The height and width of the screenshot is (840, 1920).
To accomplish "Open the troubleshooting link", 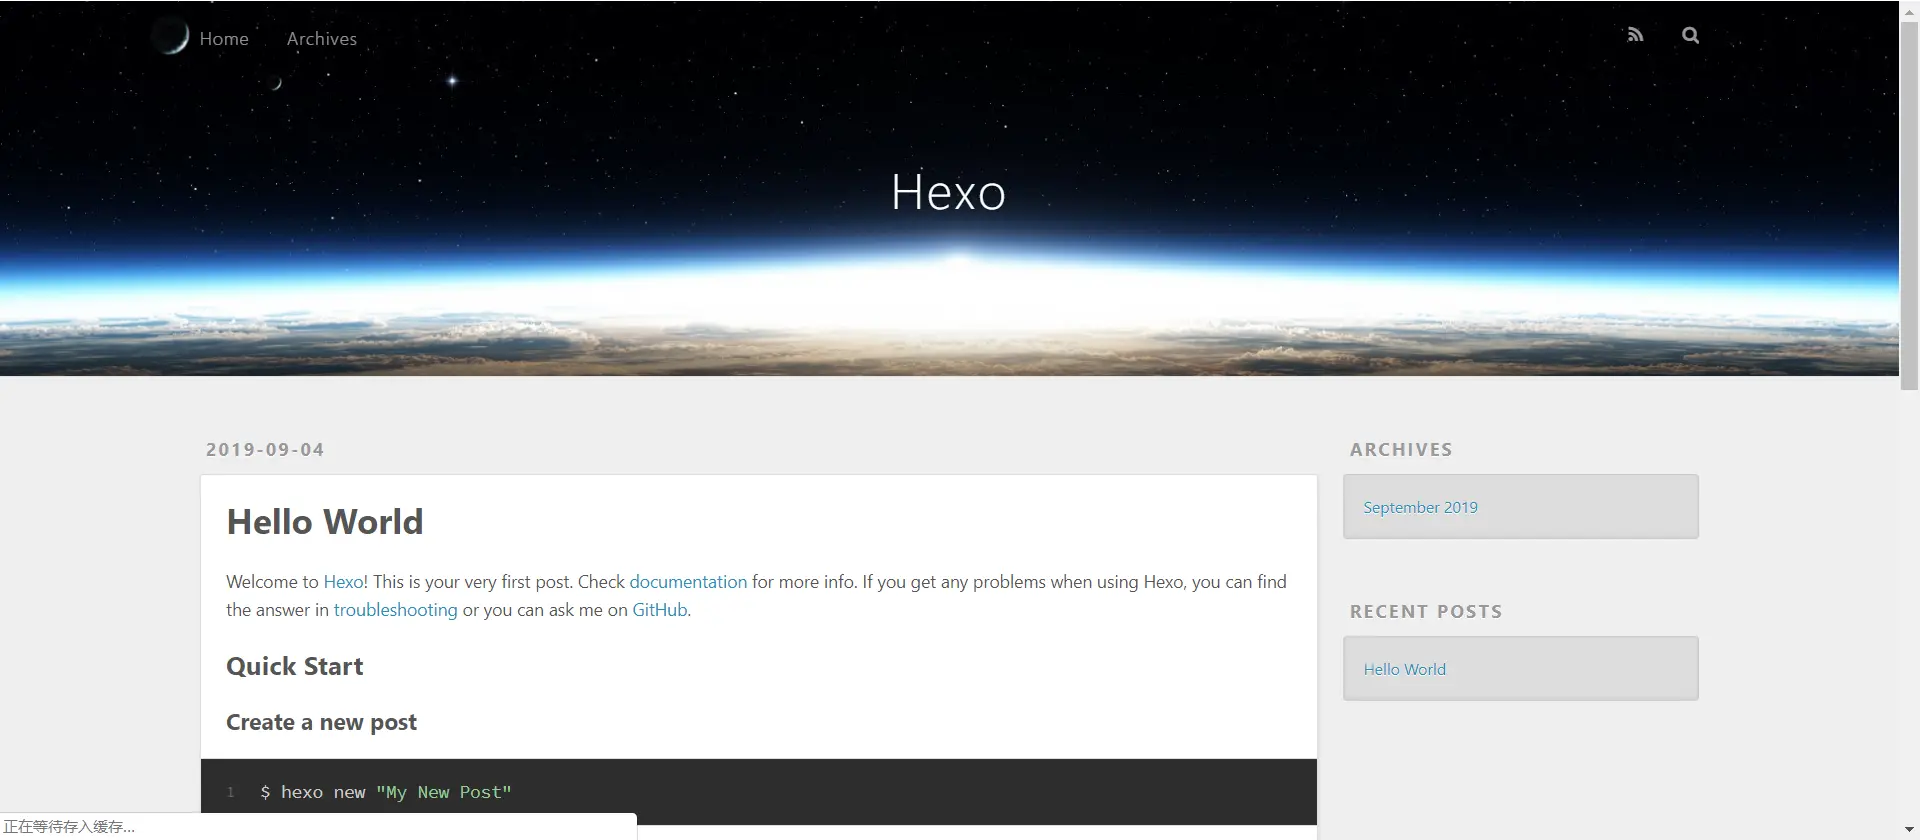I will click(395, 610).
